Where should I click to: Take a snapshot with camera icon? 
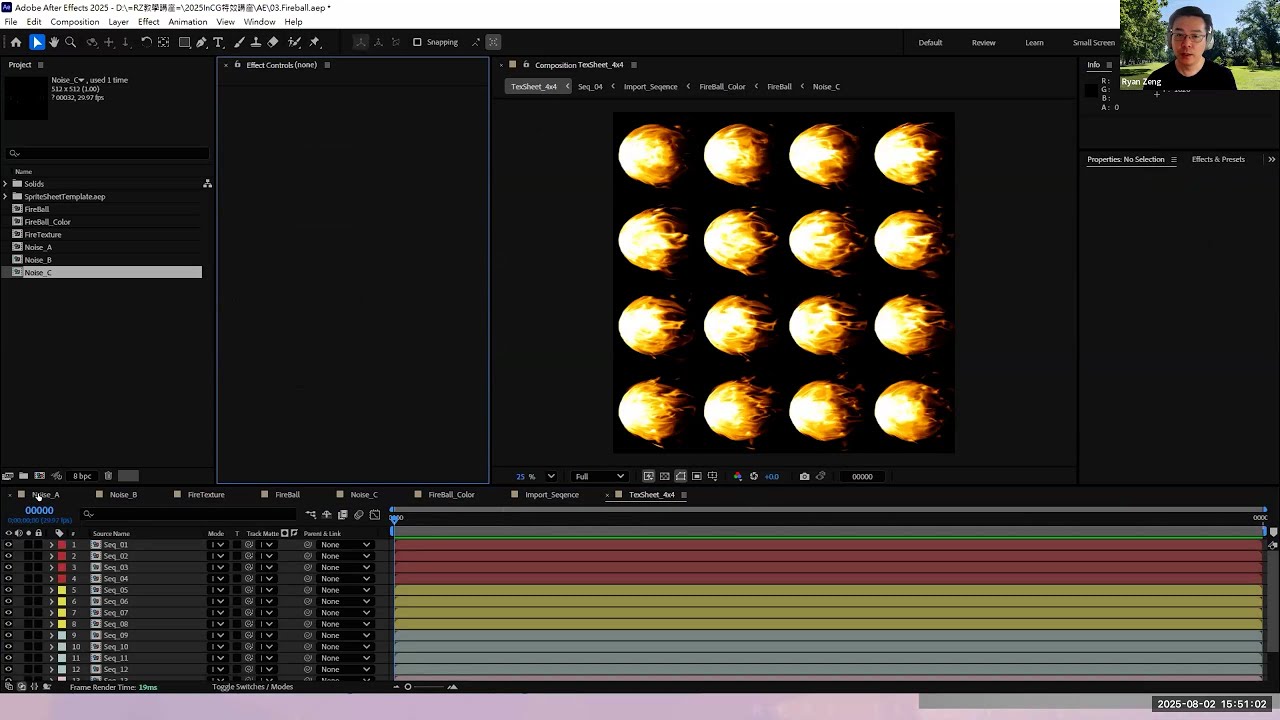804,476
